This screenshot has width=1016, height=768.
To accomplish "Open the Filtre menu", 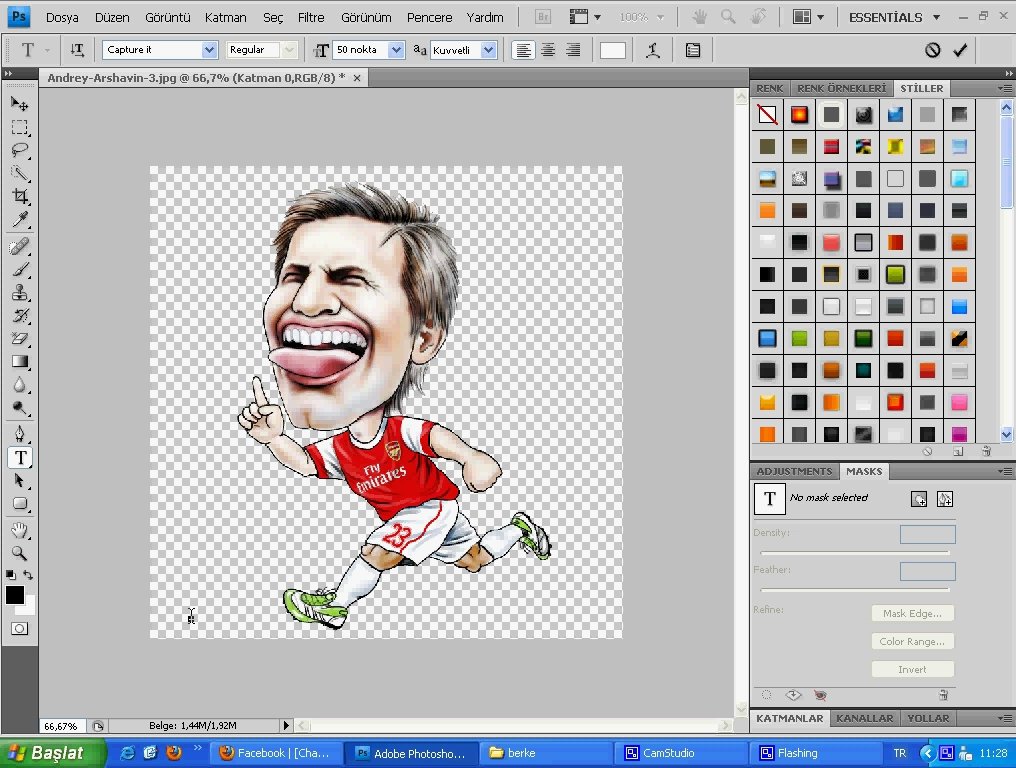I will tap(311, 17).
